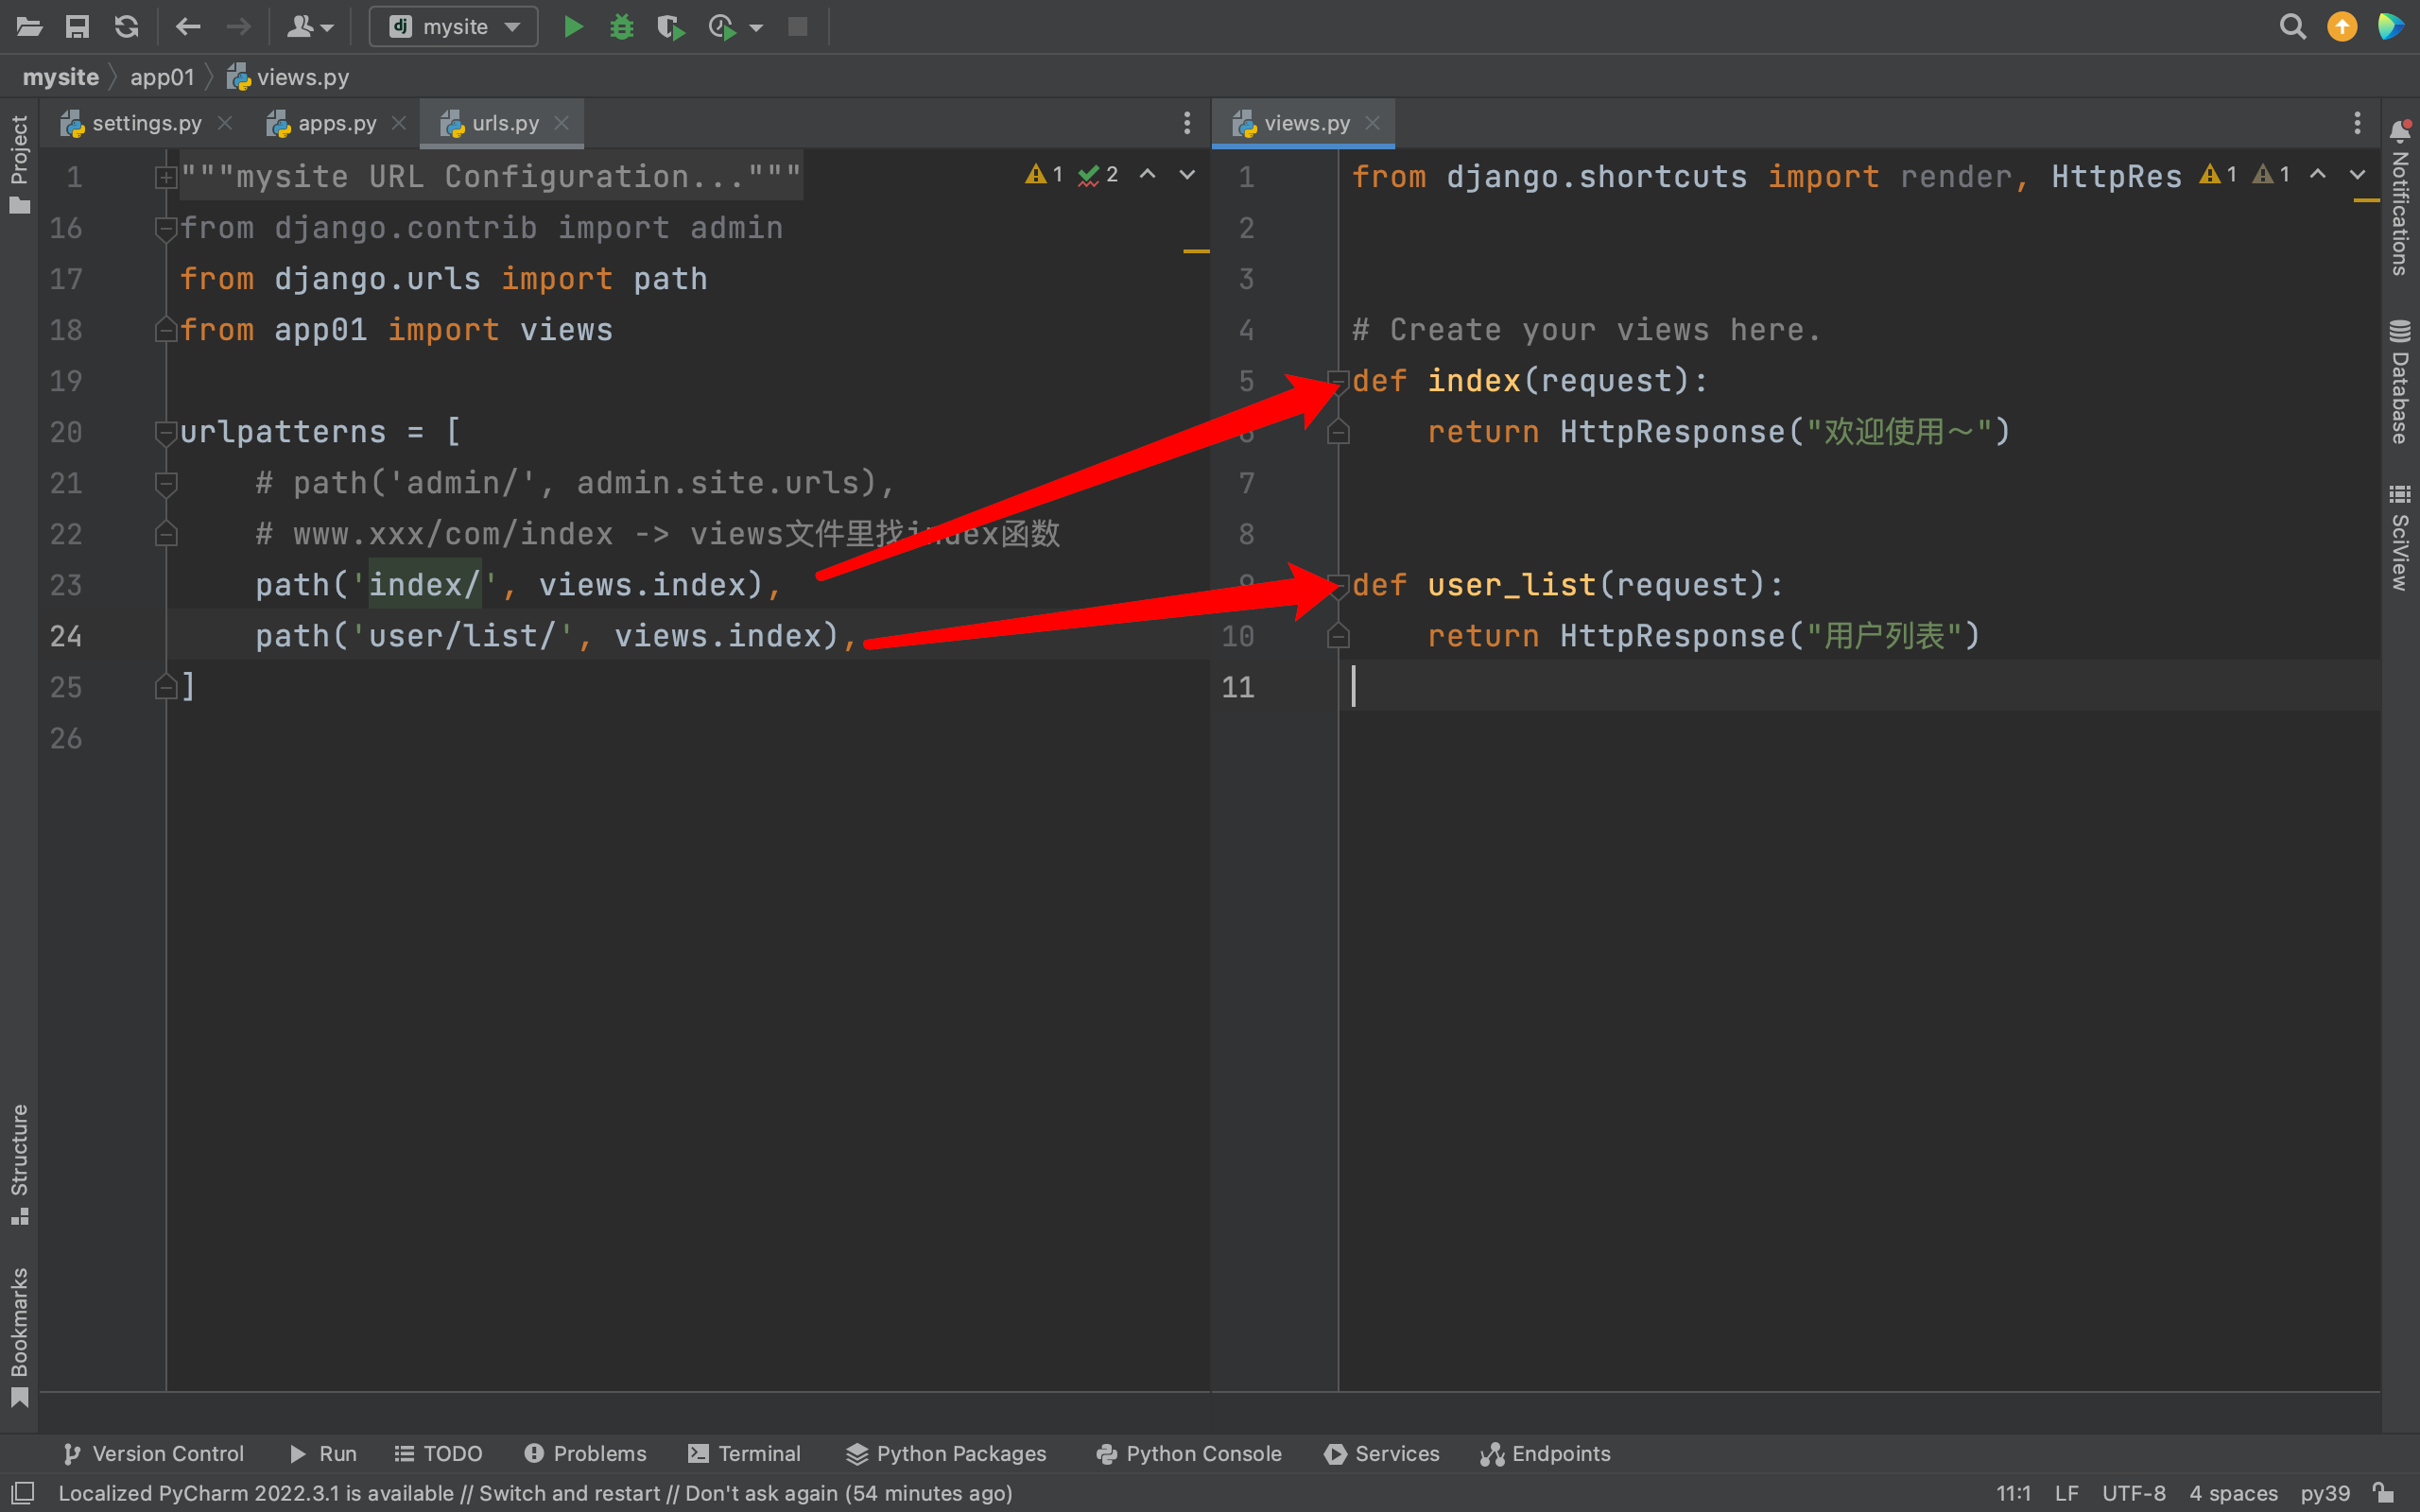This screenshot has height=1512, width=2420.
Task: Toggle the read-only lock icon in status bar
Action: 2384,1493
